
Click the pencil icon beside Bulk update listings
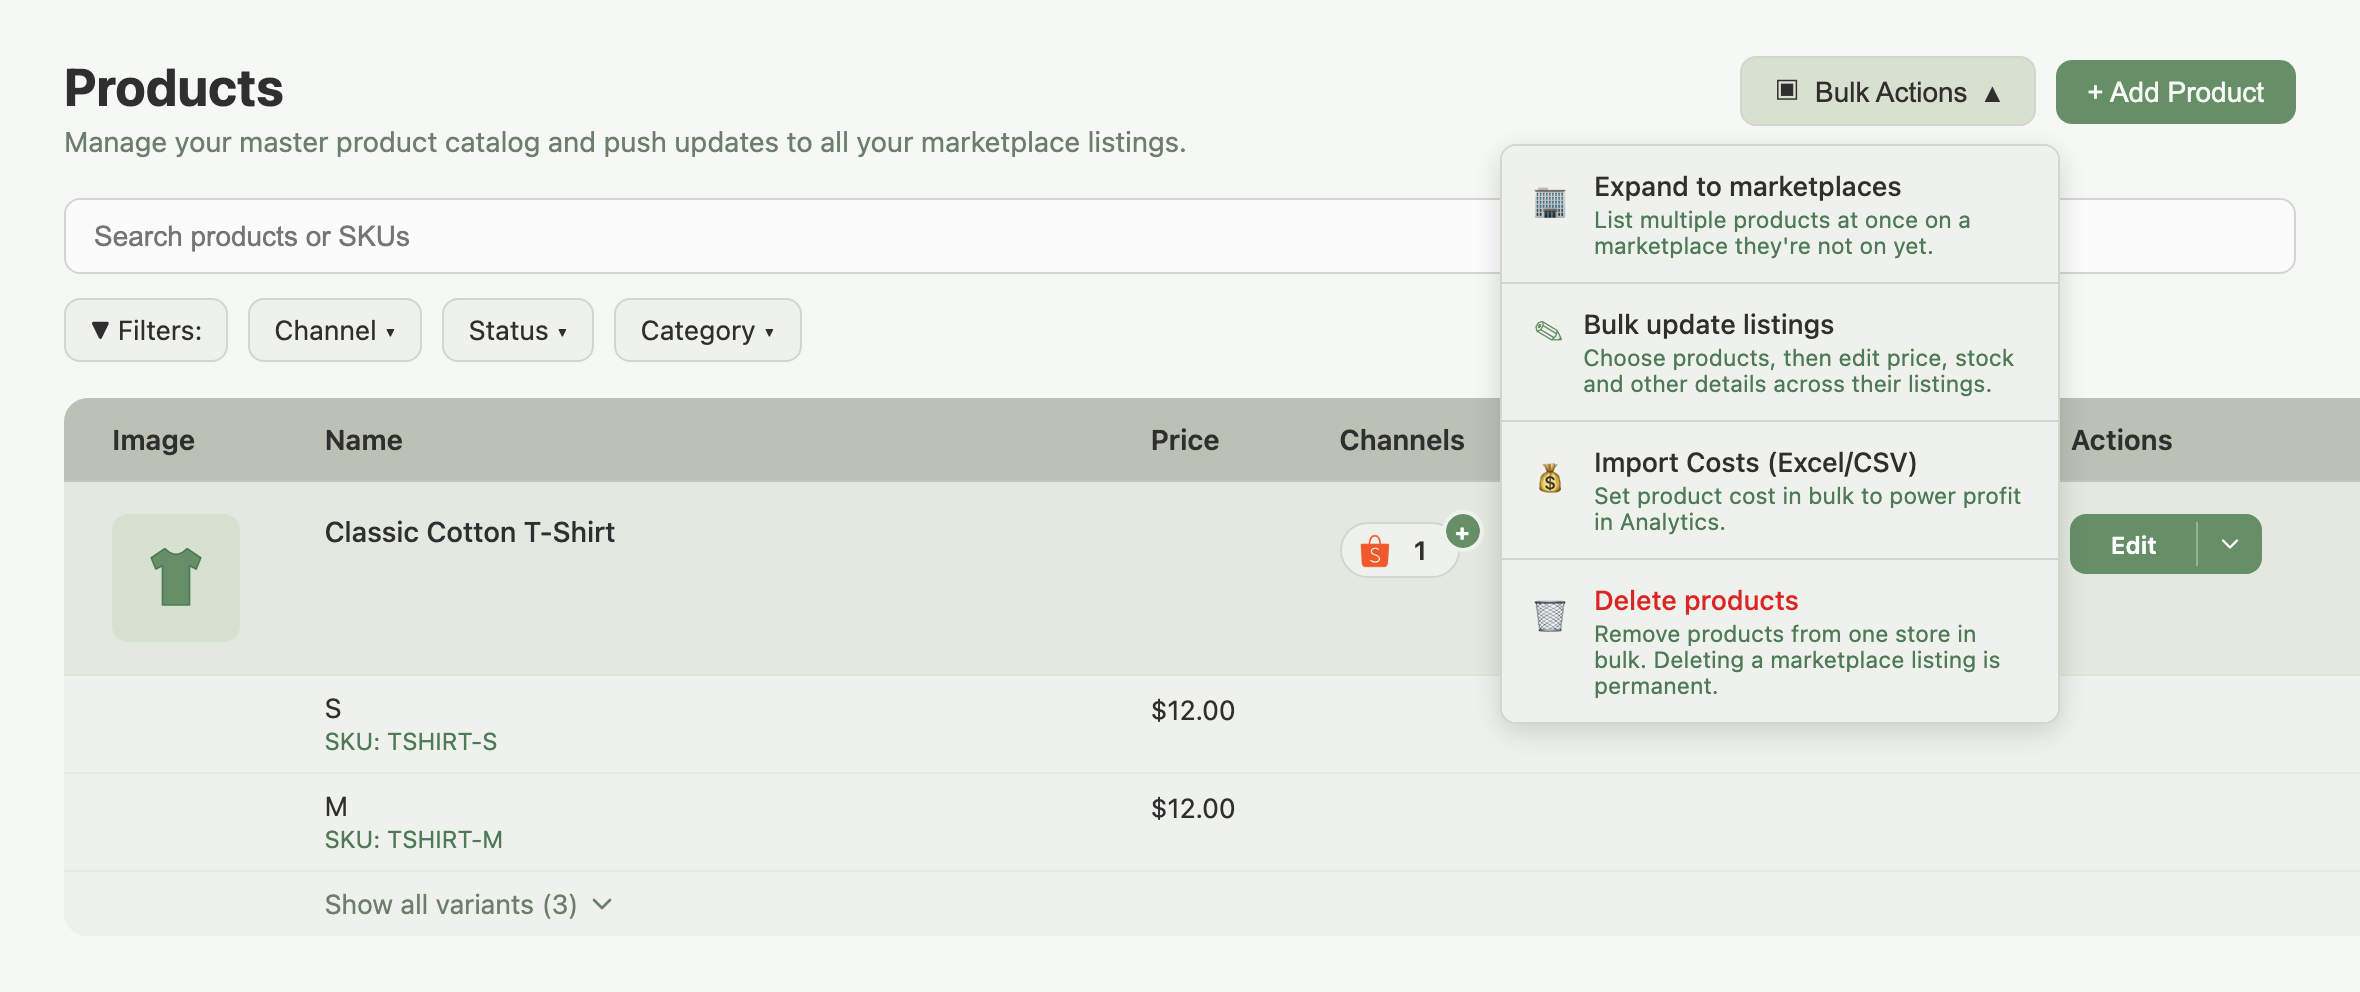pyautogui.click(x=1548, y=331)
